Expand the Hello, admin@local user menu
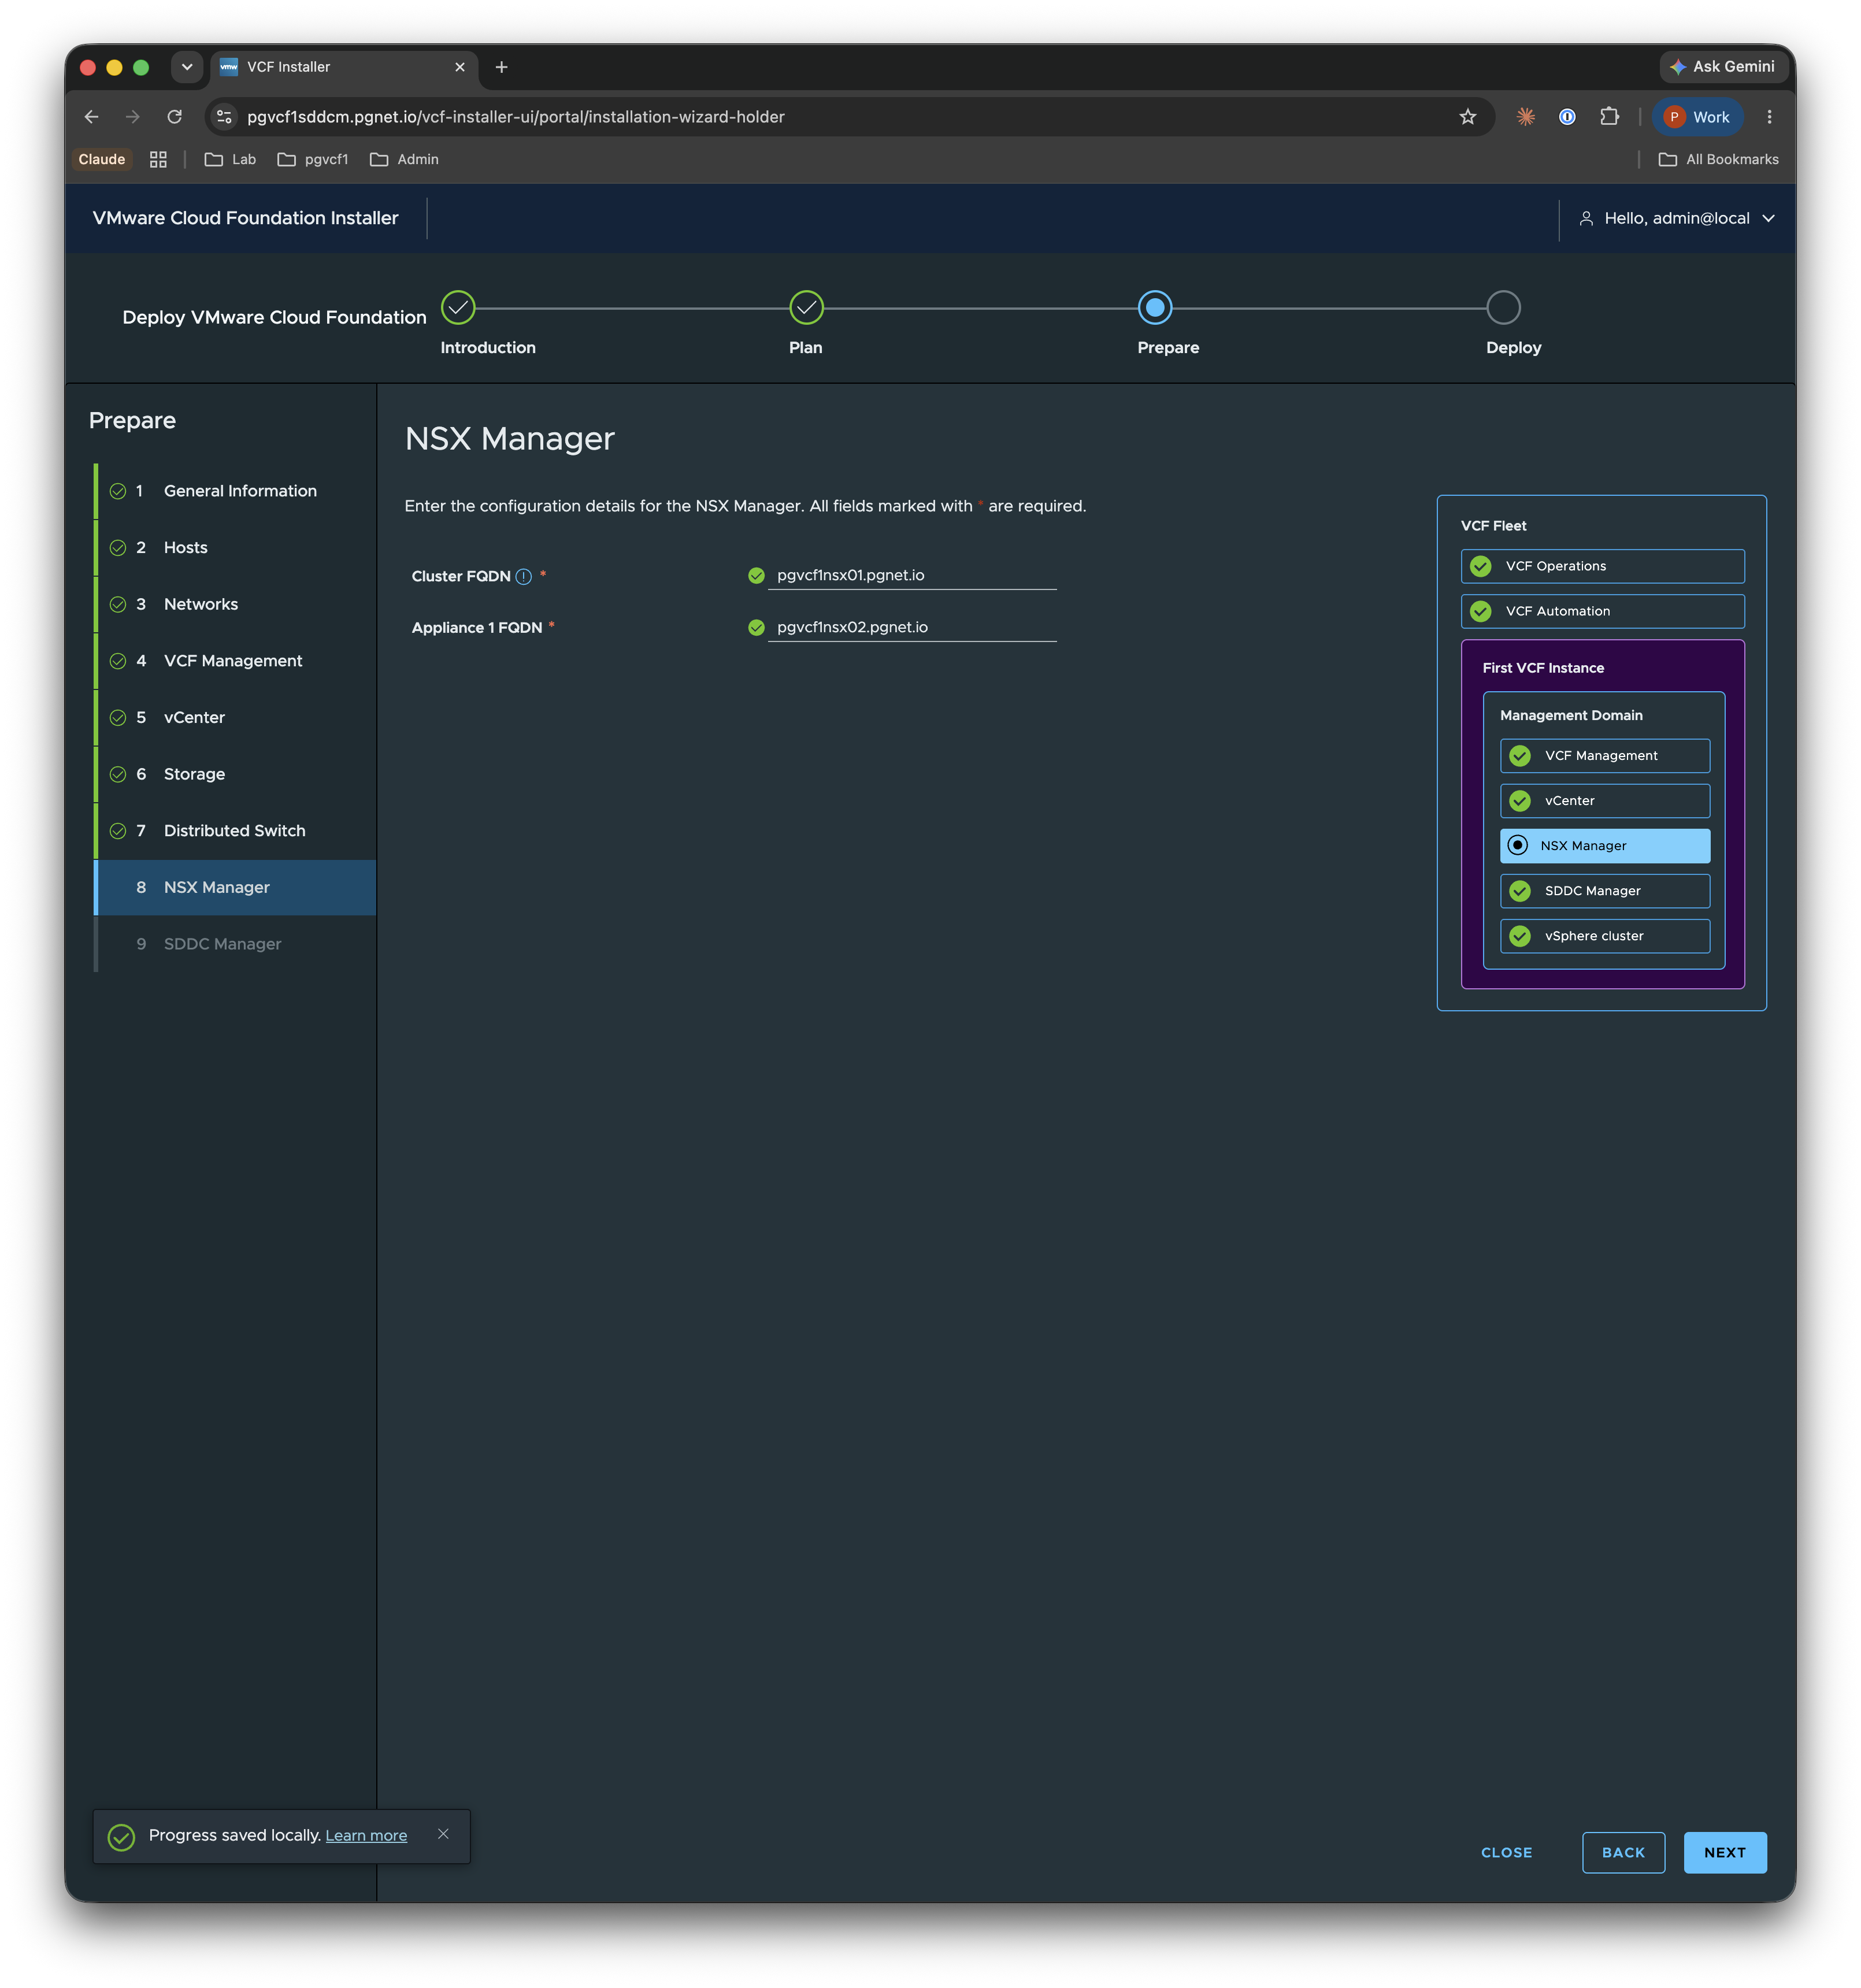 [x=1677, y=218]
